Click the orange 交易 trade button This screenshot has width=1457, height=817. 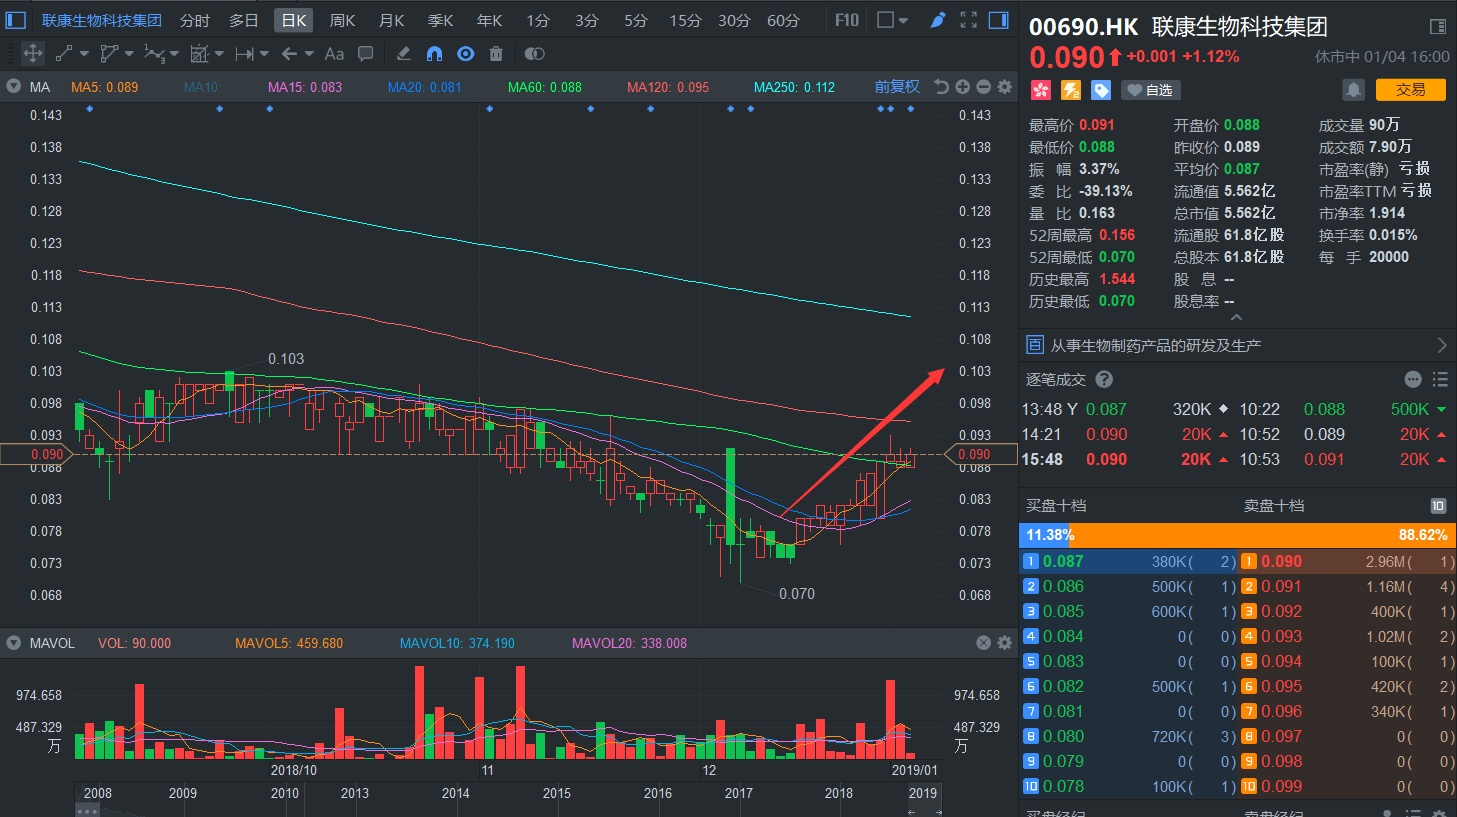[1410, 90]
